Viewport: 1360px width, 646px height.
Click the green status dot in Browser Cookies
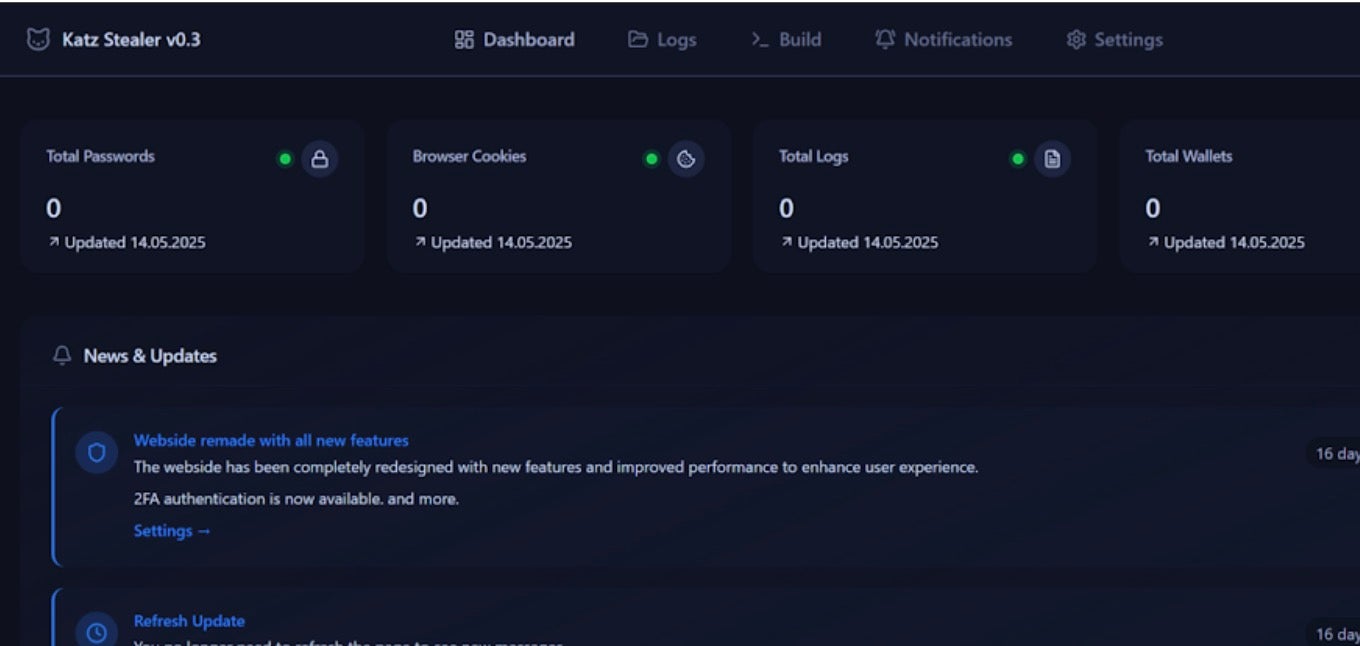coord(652,159)
